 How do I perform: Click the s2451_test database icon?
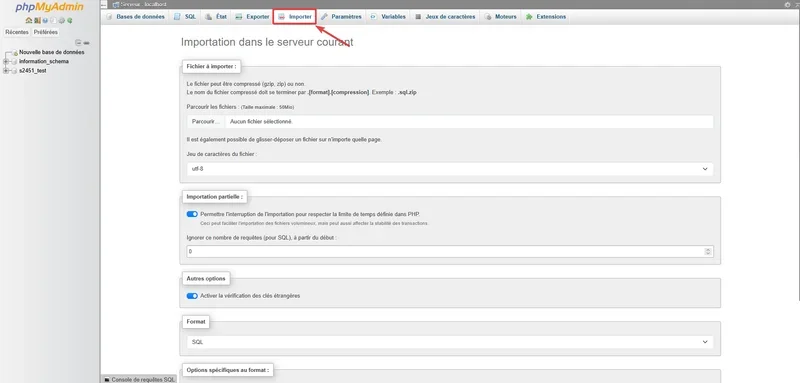pyautogui.click(x=14, y=71)
